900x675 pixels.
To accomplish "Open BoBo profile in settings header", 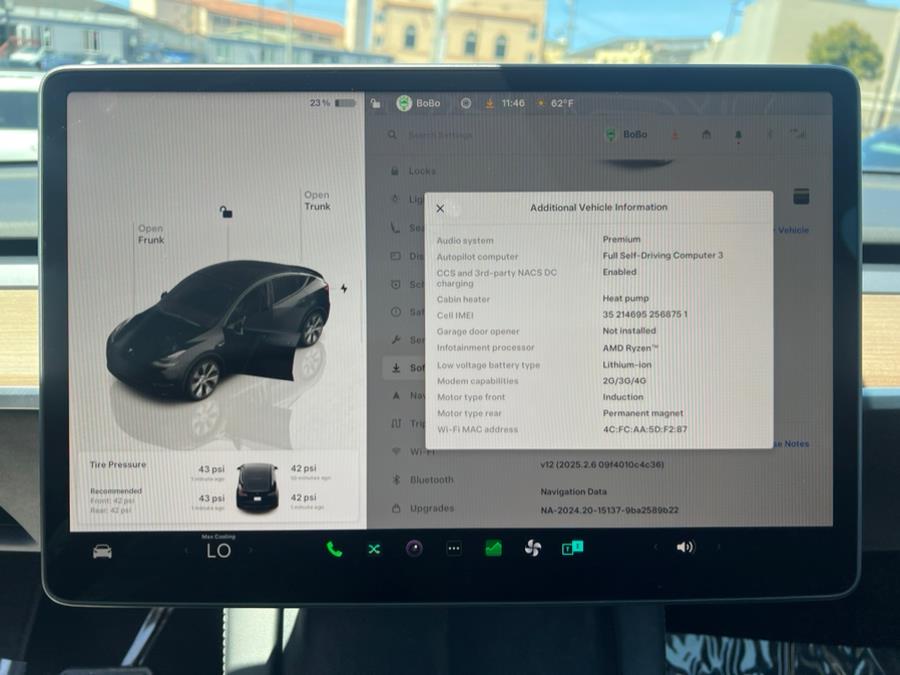I will pyautogui.click(x=627, y=134).
